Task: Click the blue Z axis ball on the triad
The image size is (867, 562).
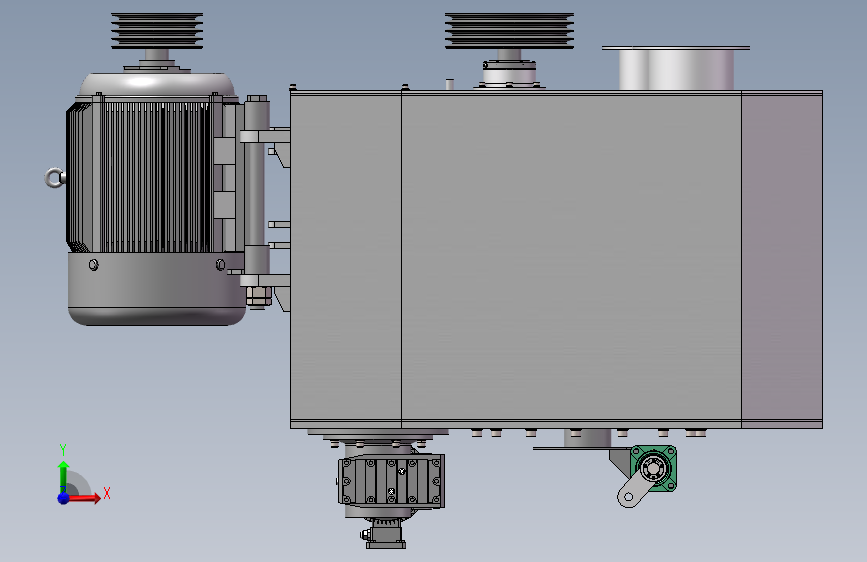Action: (x=64, y=498)
